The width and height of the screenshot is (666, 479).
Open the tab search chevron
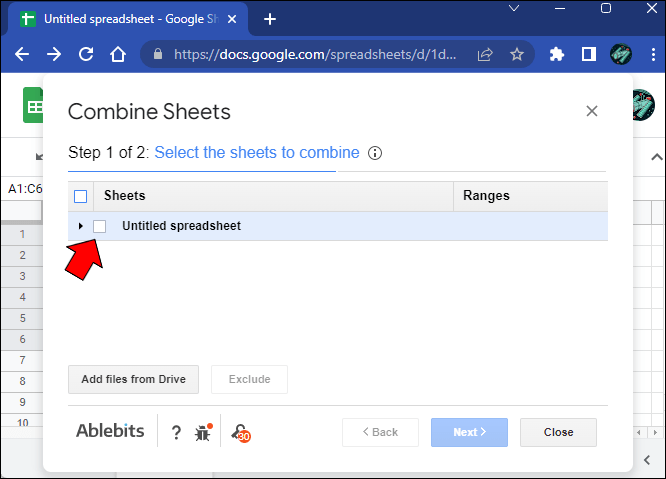514,9
